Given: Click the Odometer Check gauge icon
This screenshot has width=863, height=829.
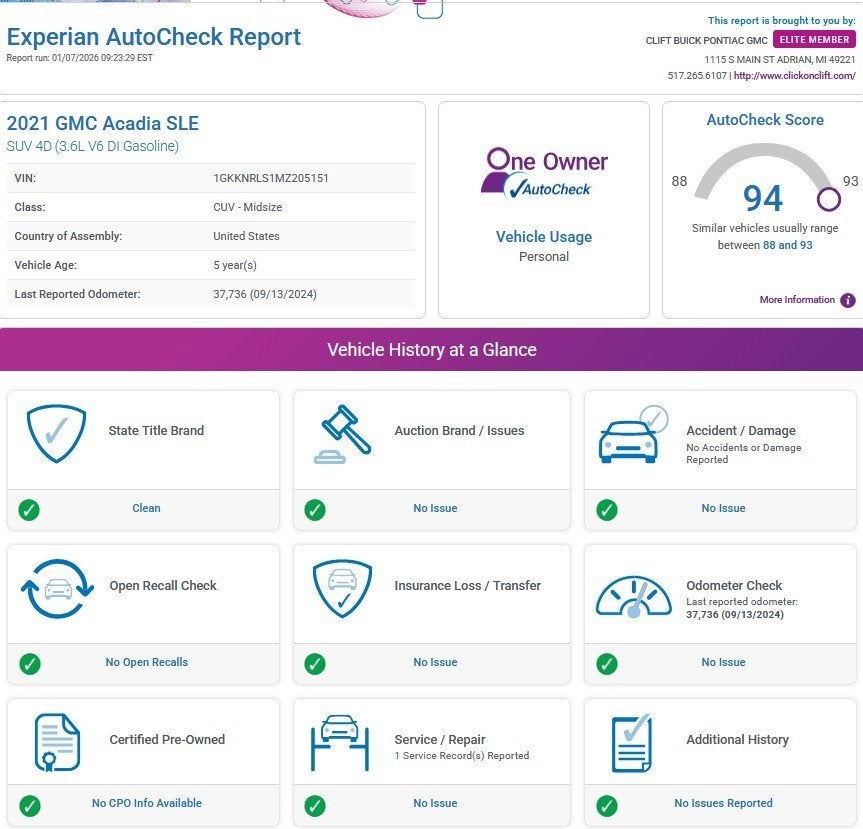Looking at the screenshot, I should [x=633, y=596].
